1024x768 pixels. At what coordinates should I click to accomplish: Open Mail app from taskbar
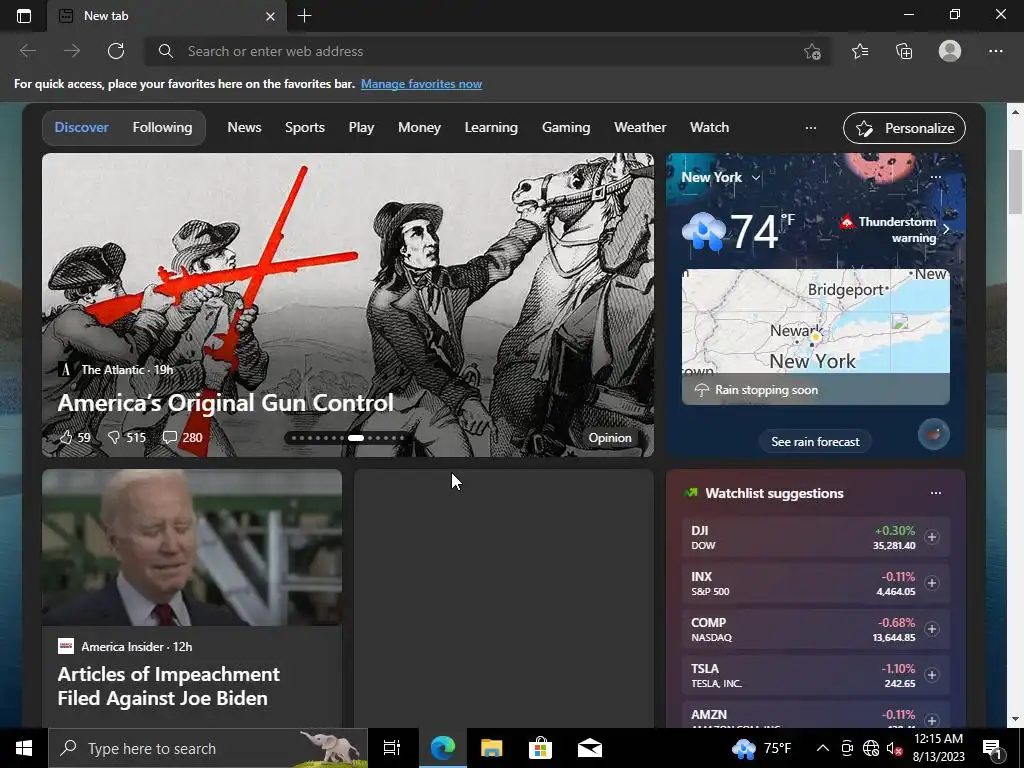590,748
